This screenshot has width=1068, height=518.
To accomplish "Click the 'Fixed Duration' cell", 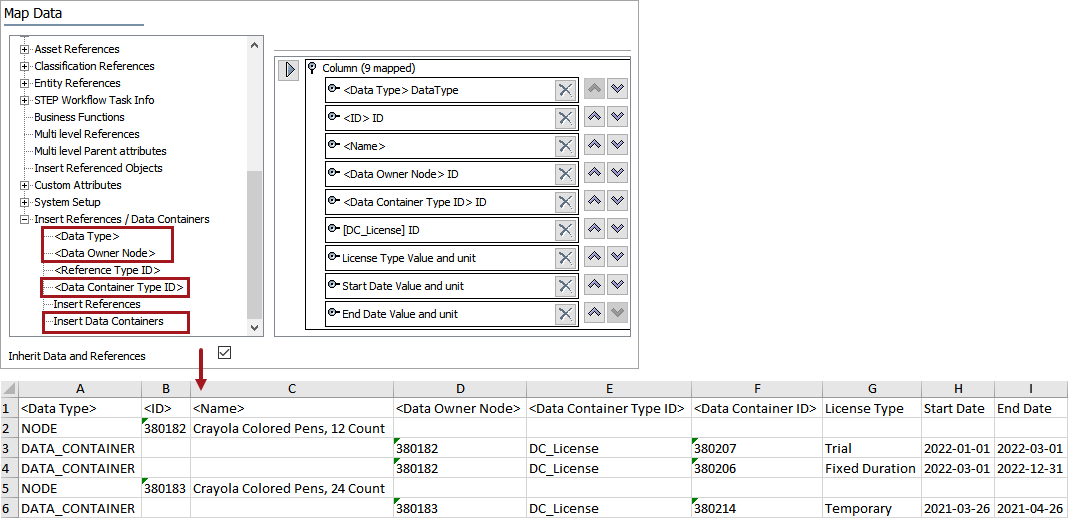I will coord(872,469).
